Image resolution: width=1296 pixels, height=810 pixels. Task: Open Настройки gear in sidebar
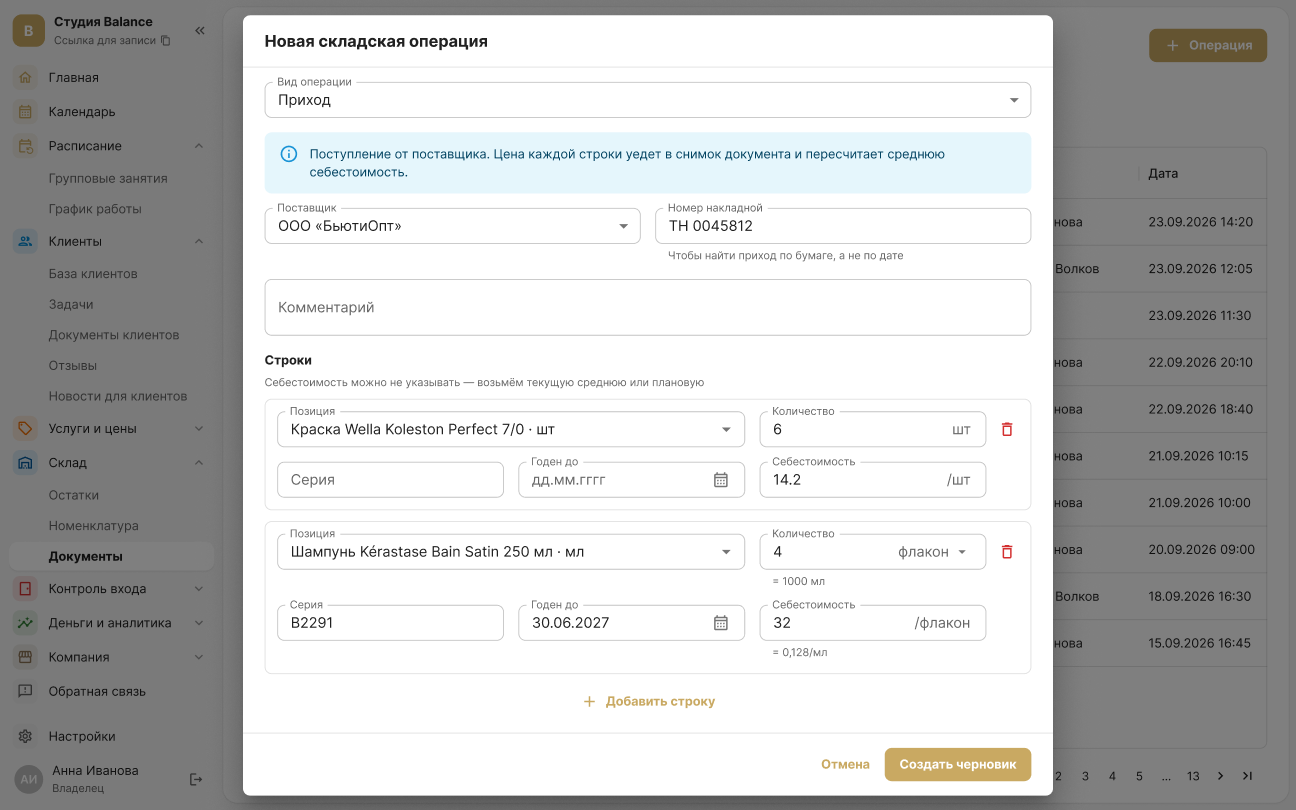click(27, 736)
